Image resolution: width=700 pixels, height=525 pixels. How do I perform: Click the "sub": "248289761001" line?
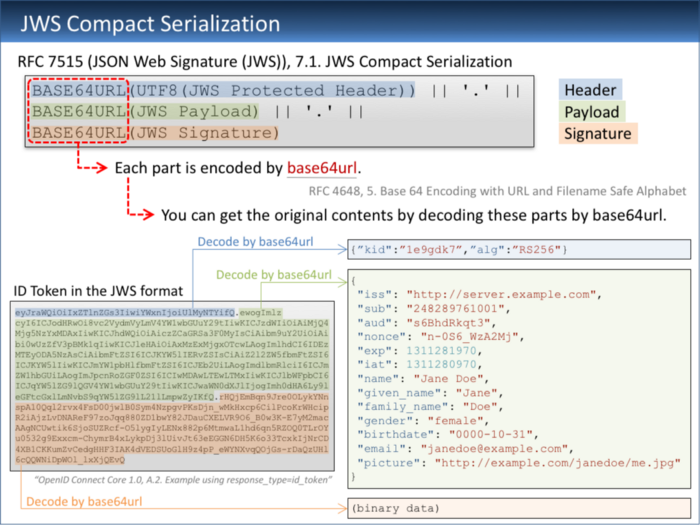point(433,308)
